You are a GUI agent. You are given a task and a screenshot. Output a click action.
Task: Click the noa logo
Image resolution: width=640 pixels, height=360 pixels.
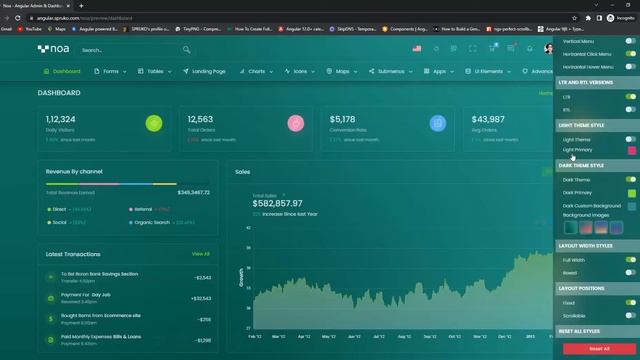(x=53, y=49)
